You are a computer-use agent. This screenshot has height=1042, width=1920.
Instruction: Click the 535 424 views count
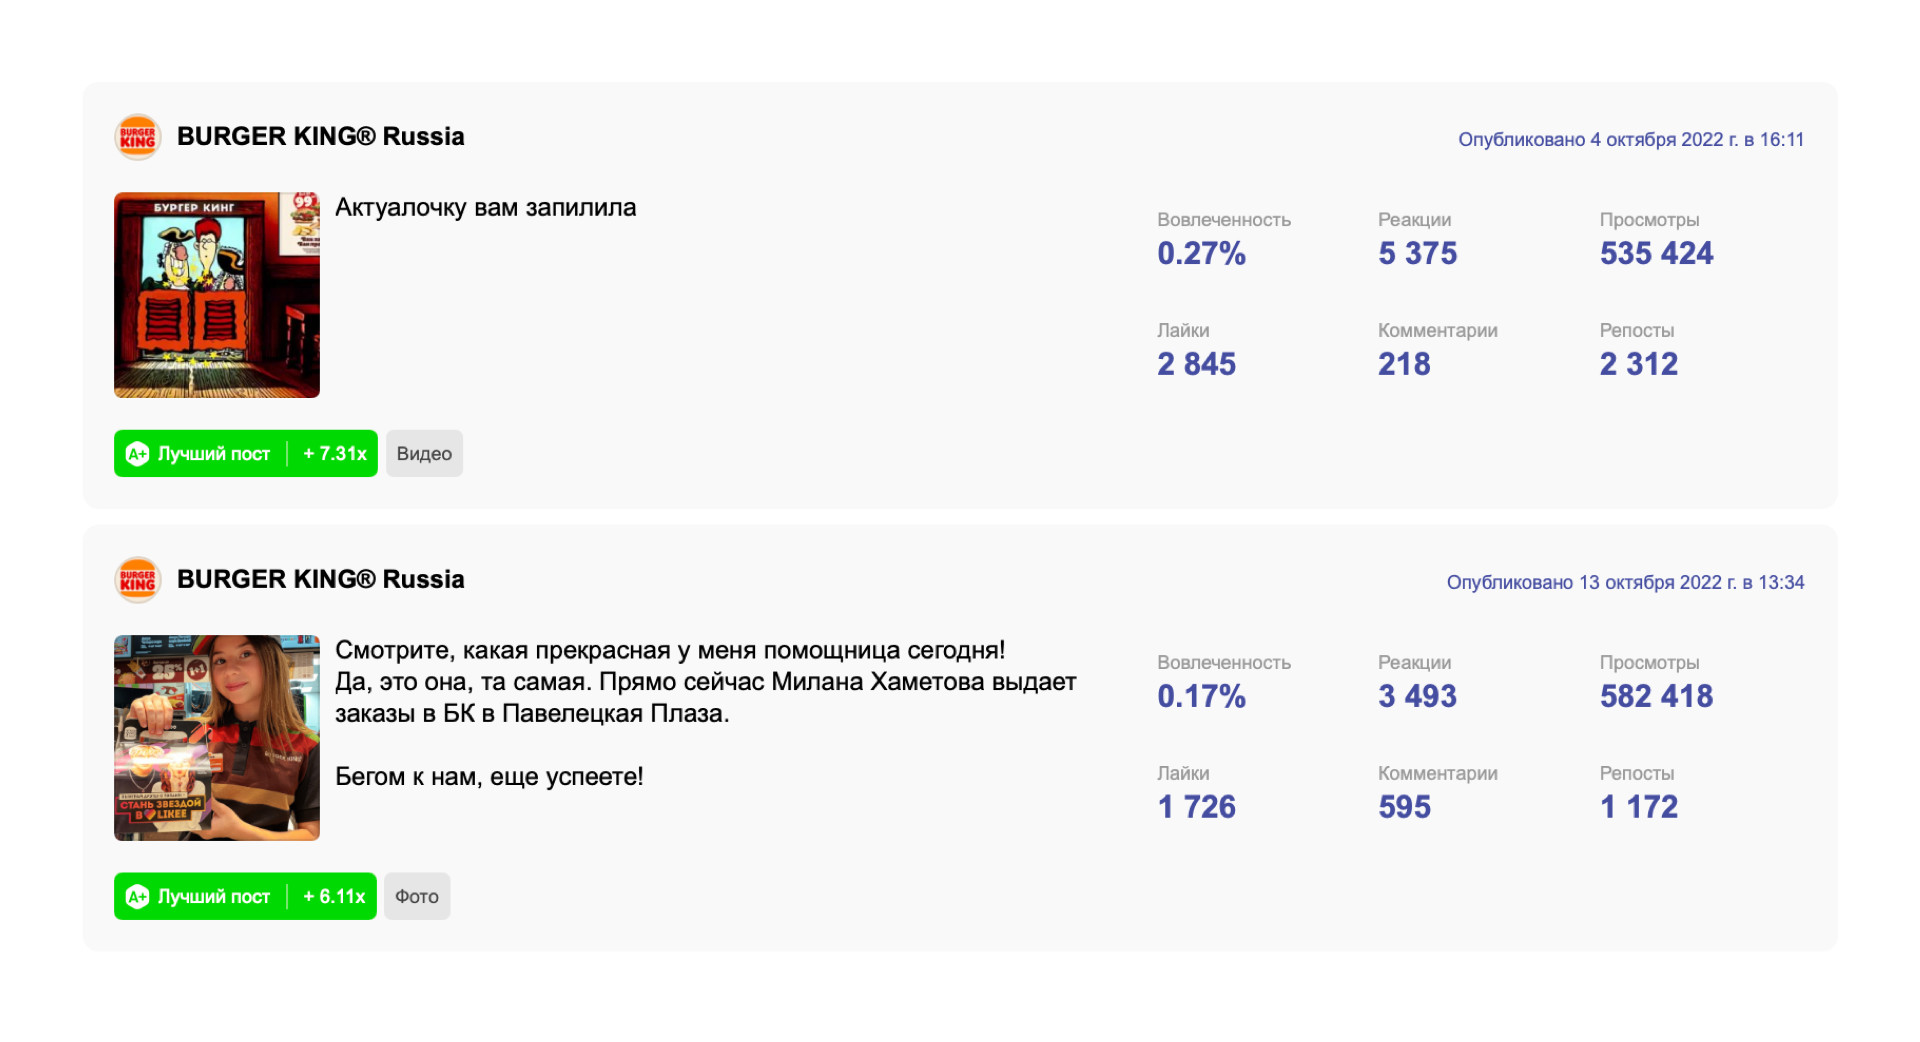pyautogui.click(x=1656, y=254)
